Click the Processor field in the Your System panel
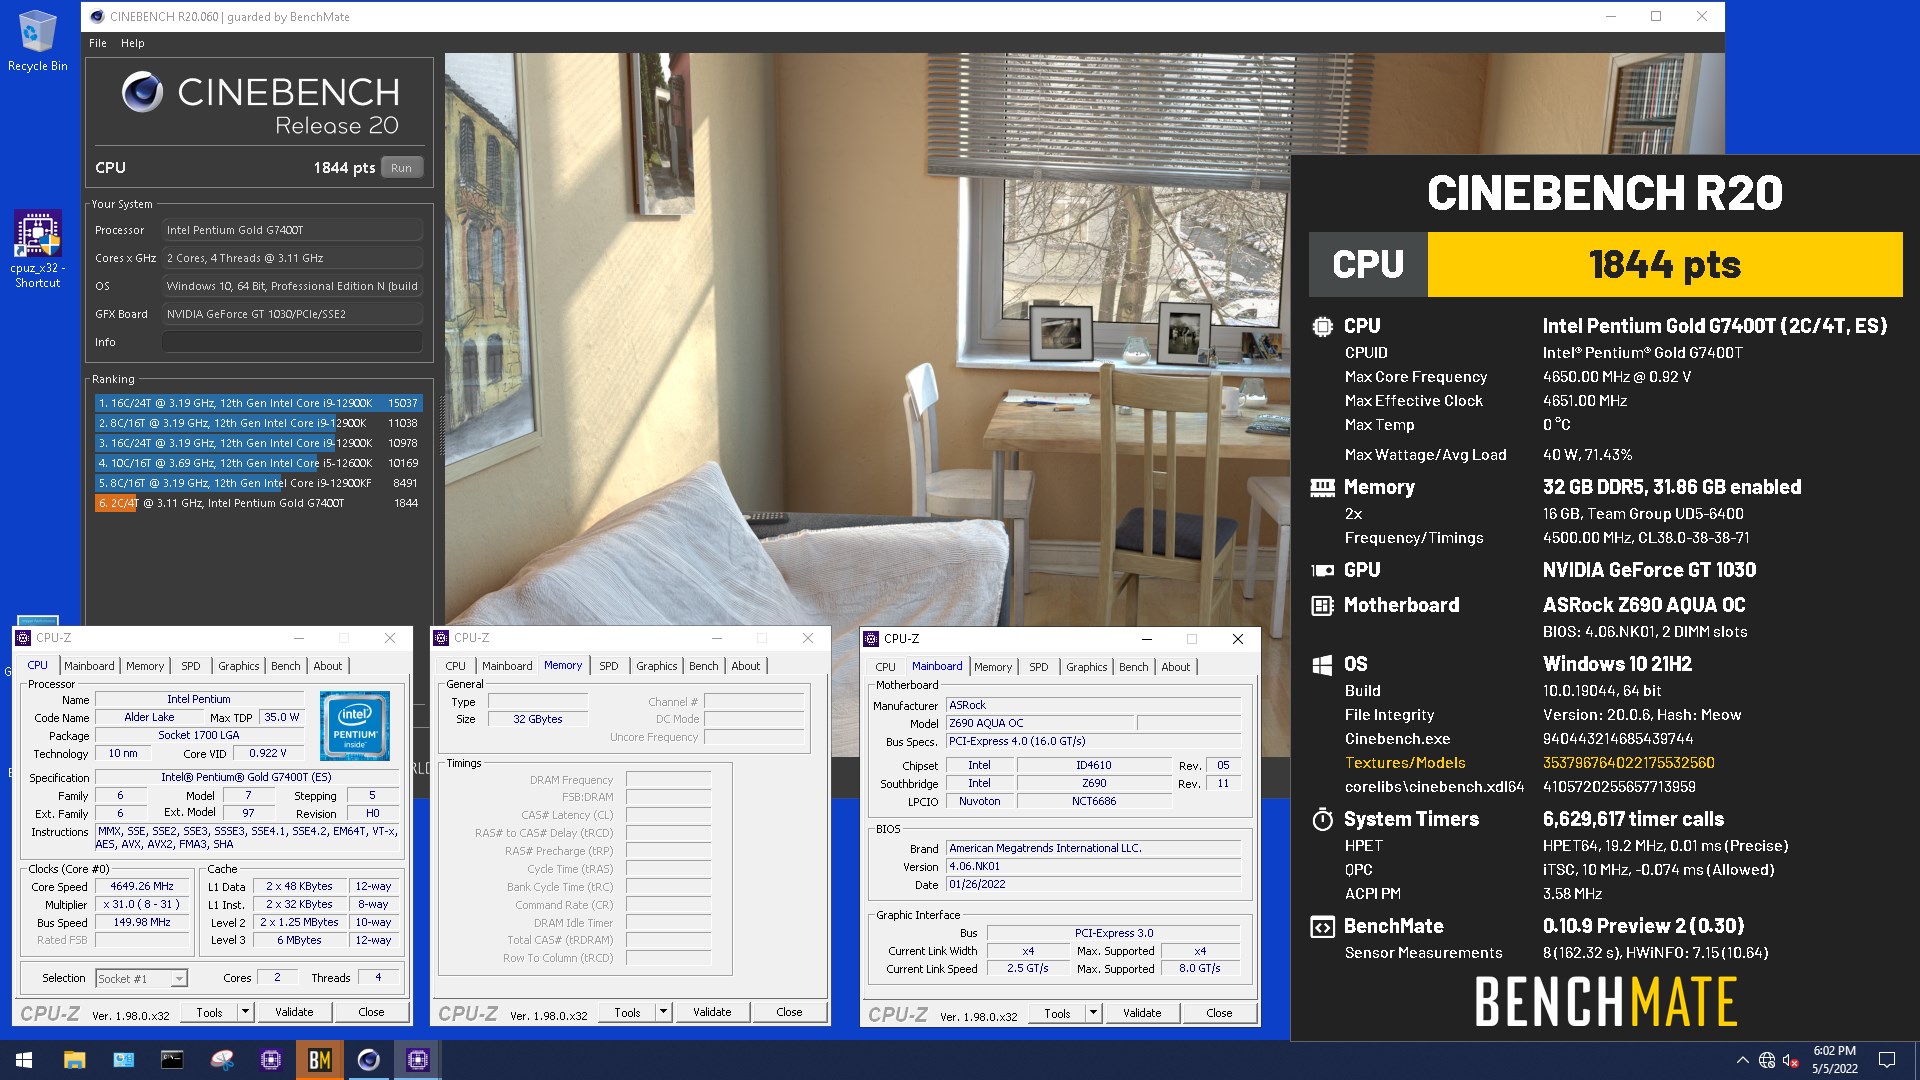 tap(292, 230)
